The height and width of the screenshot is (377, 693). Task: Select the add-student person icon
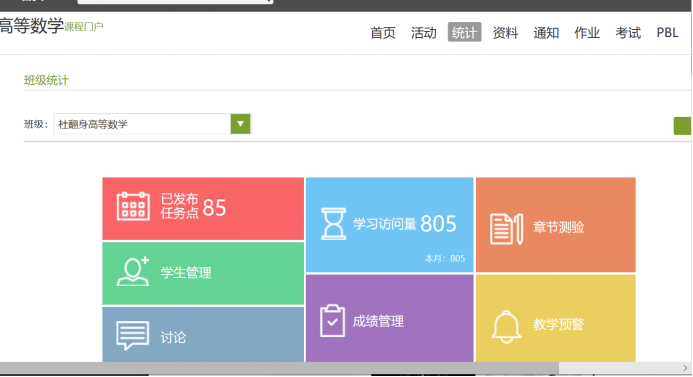coord(133,271)
